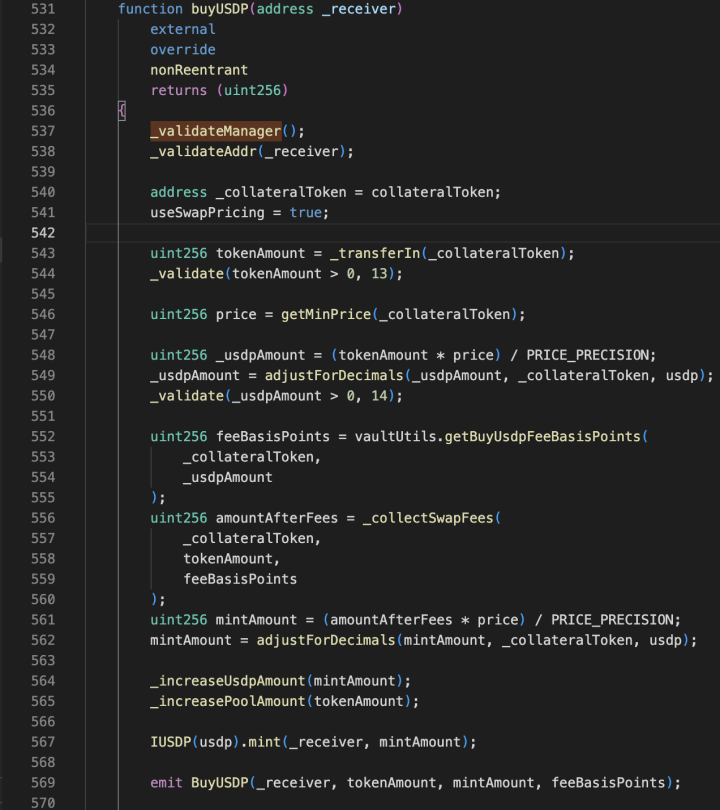Viewport: 720px width, 810px height.
Task: Click the blank current line 542
Action: [x=403, y=233]
